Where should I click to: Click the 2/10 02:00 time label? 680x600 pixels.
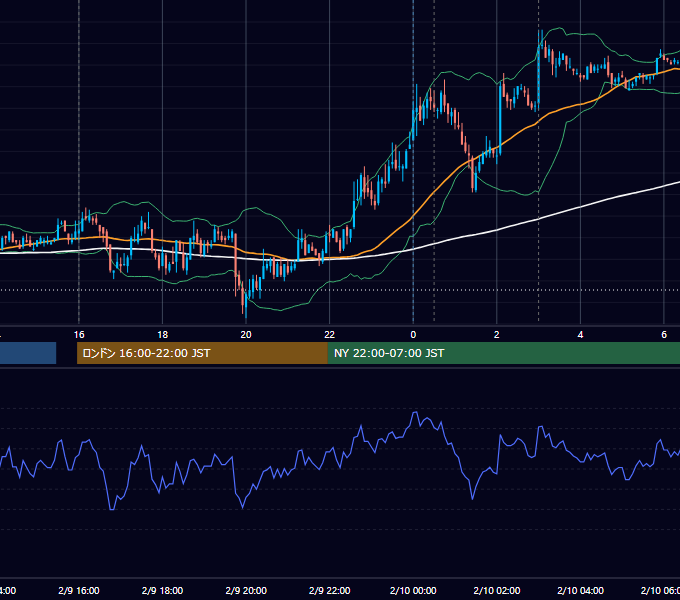coord(497,590)
